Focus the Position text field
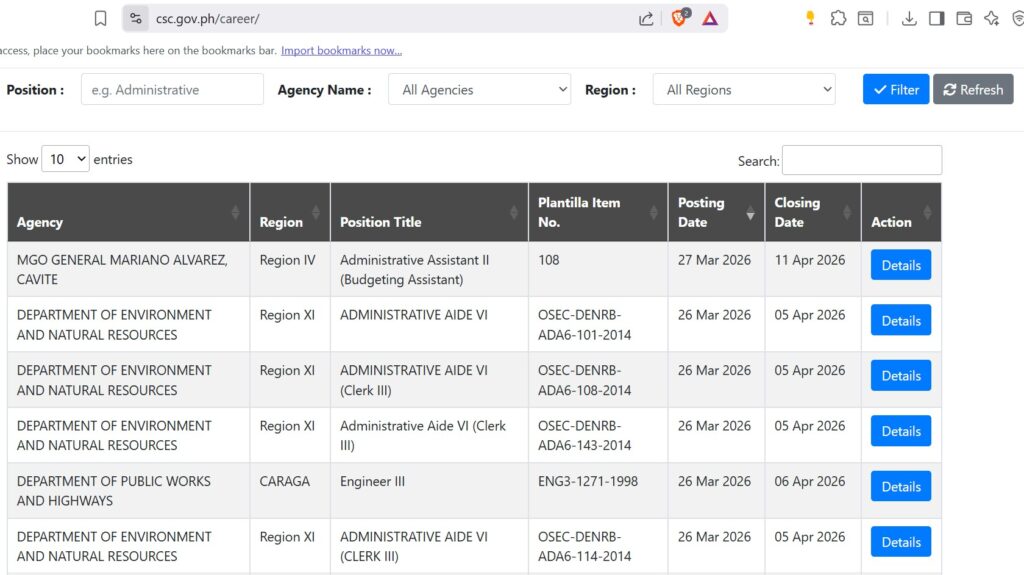This screenshot has width=1024, height=575. [172, 89]
